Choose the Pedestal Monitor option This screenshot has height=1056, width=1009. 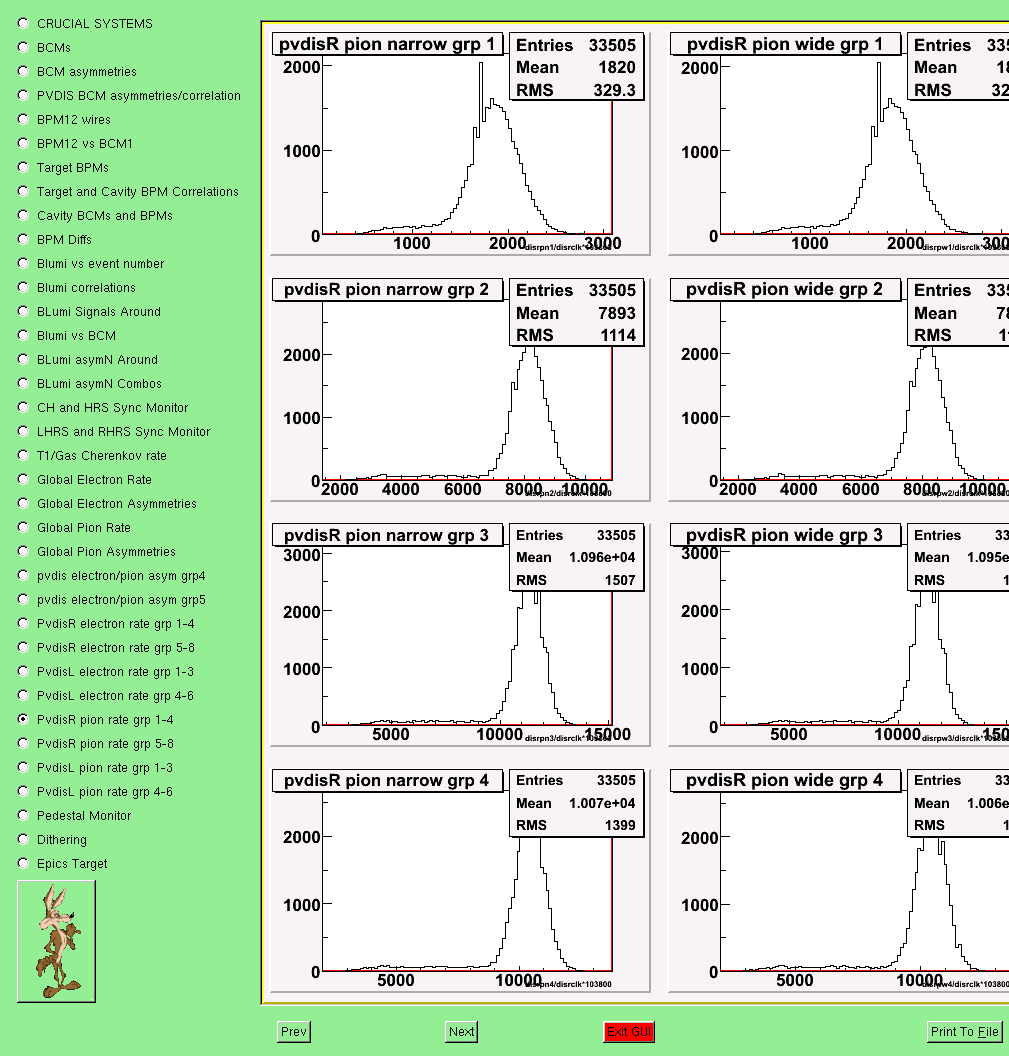tap(24, 816)
